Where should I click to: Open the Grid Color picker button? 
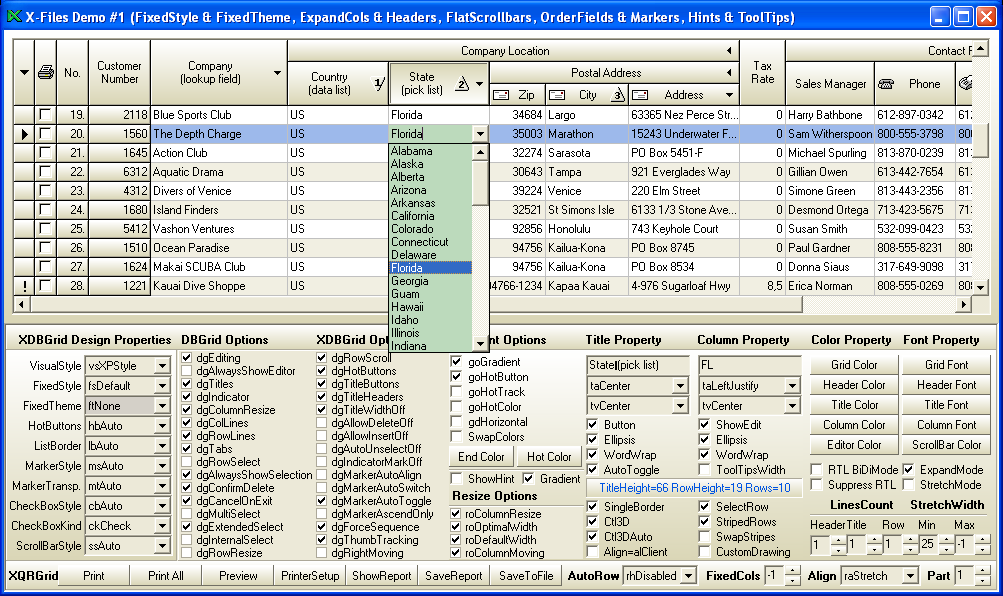[854, 365]
